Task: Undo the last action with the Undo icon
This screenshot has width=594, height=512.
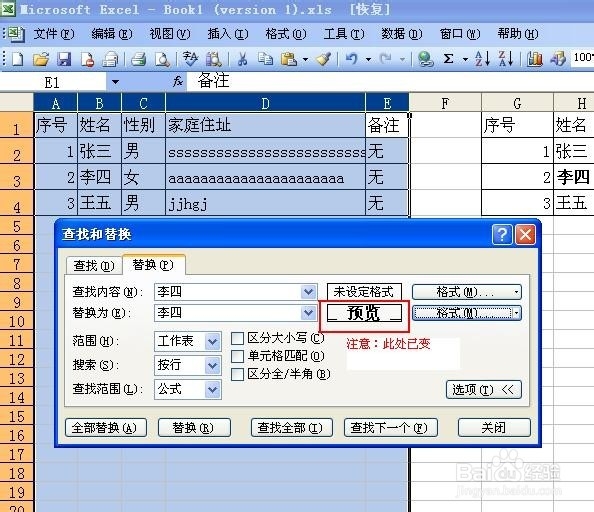Action: [352, 59]
